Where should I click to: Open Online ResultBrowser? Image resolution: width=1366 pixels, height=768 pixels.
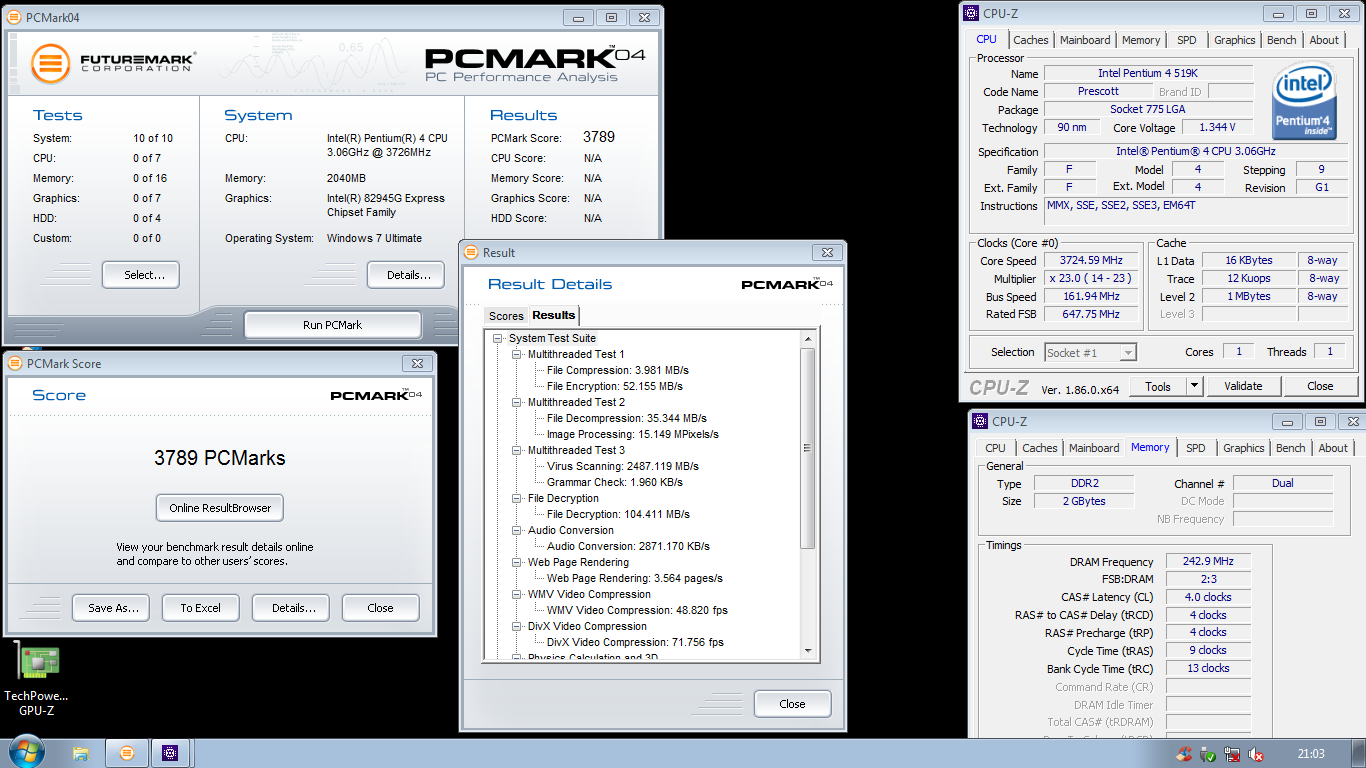tap(220, 508)
